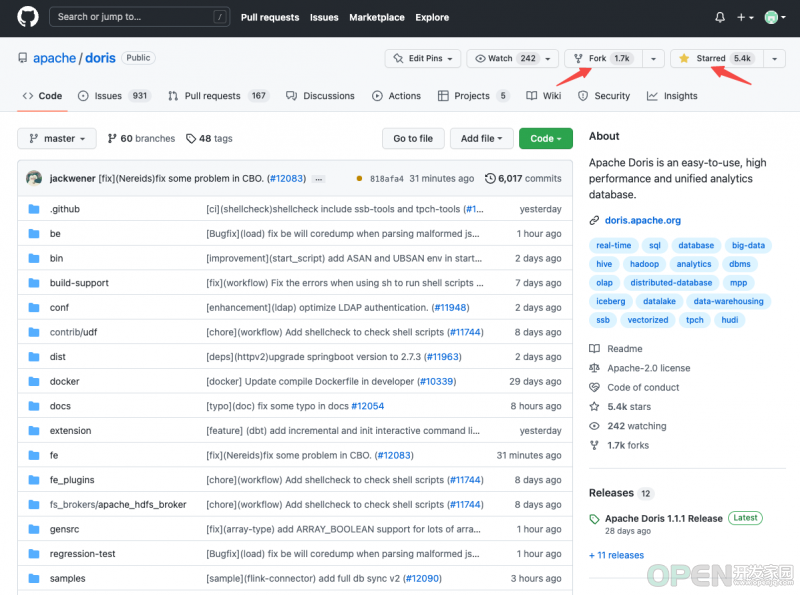
Task: Open the fe_plugins folder icon
Action: (x=34, y=480)
